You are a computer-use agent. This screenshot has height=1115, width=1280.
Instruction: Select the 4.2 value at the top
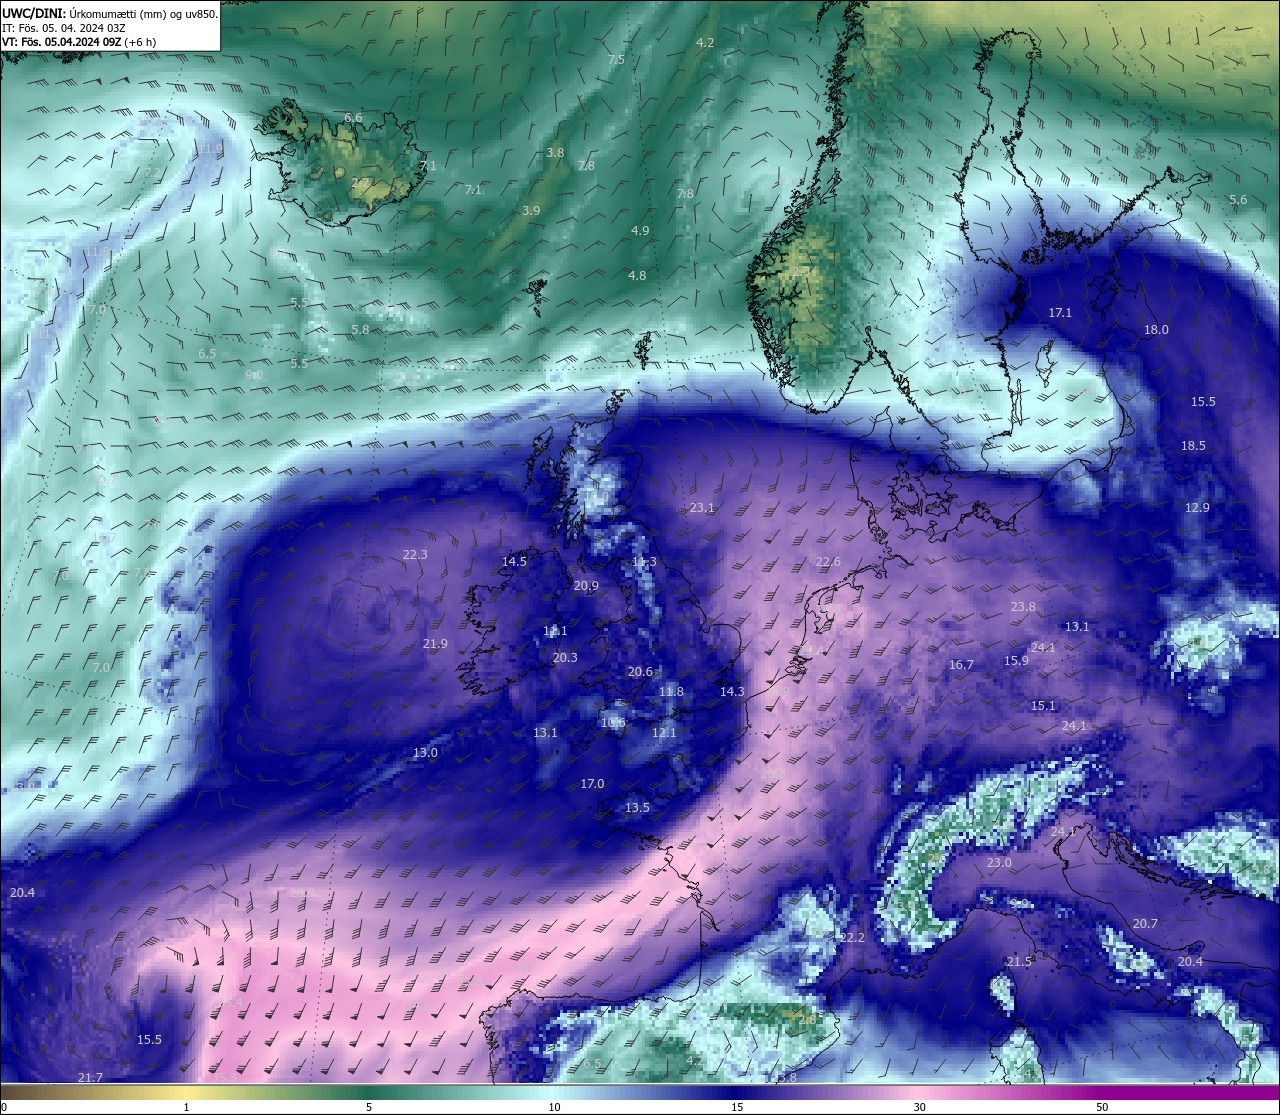(x=705, y=43)
